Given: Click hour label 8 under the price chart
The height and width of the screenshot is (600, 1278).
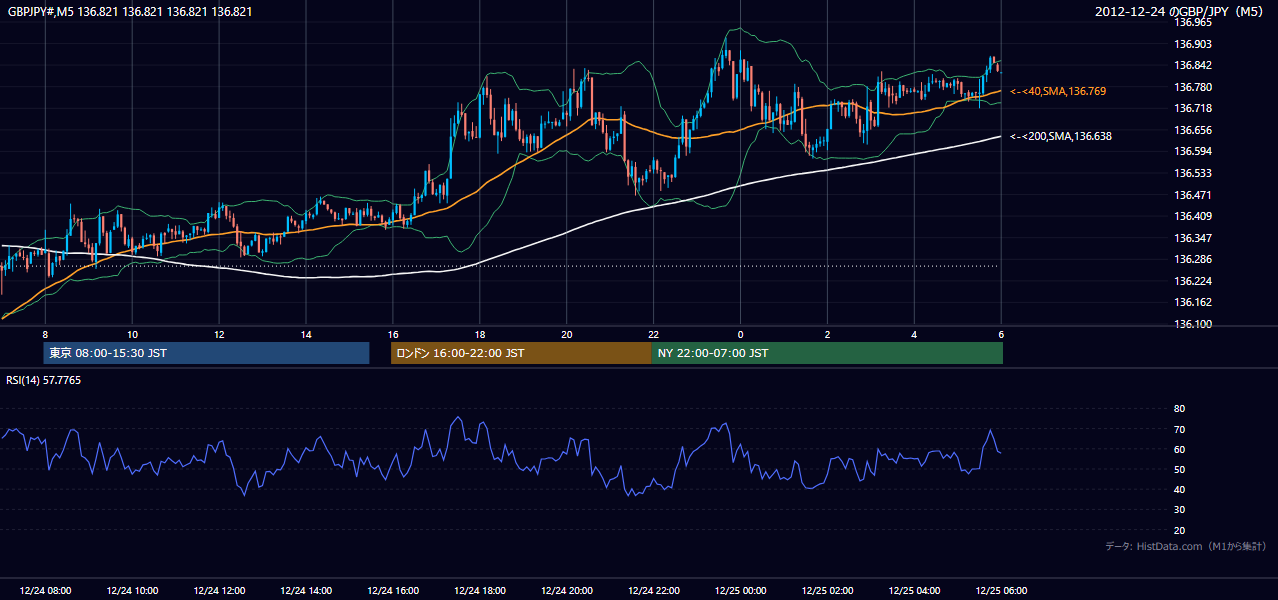Looking at the screenshot, I should (x=45, y=334).
